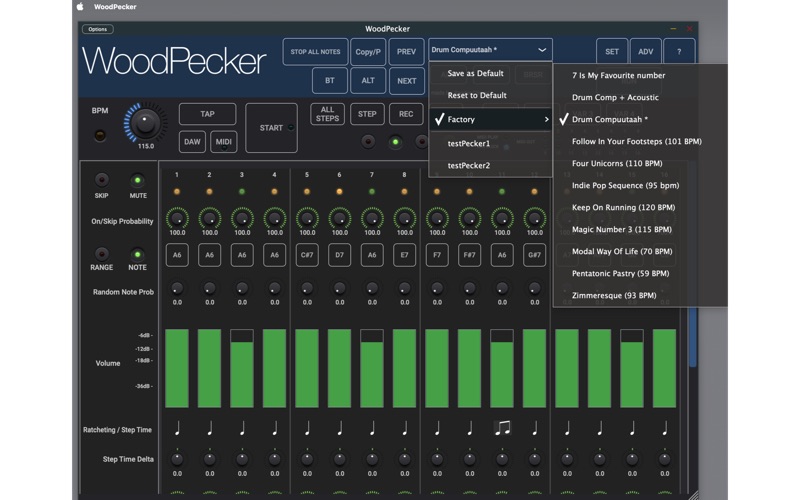Screen dimensions: 800x500
Task: Click the BT button
Action: pyautogui.click(x=330, y=81)
